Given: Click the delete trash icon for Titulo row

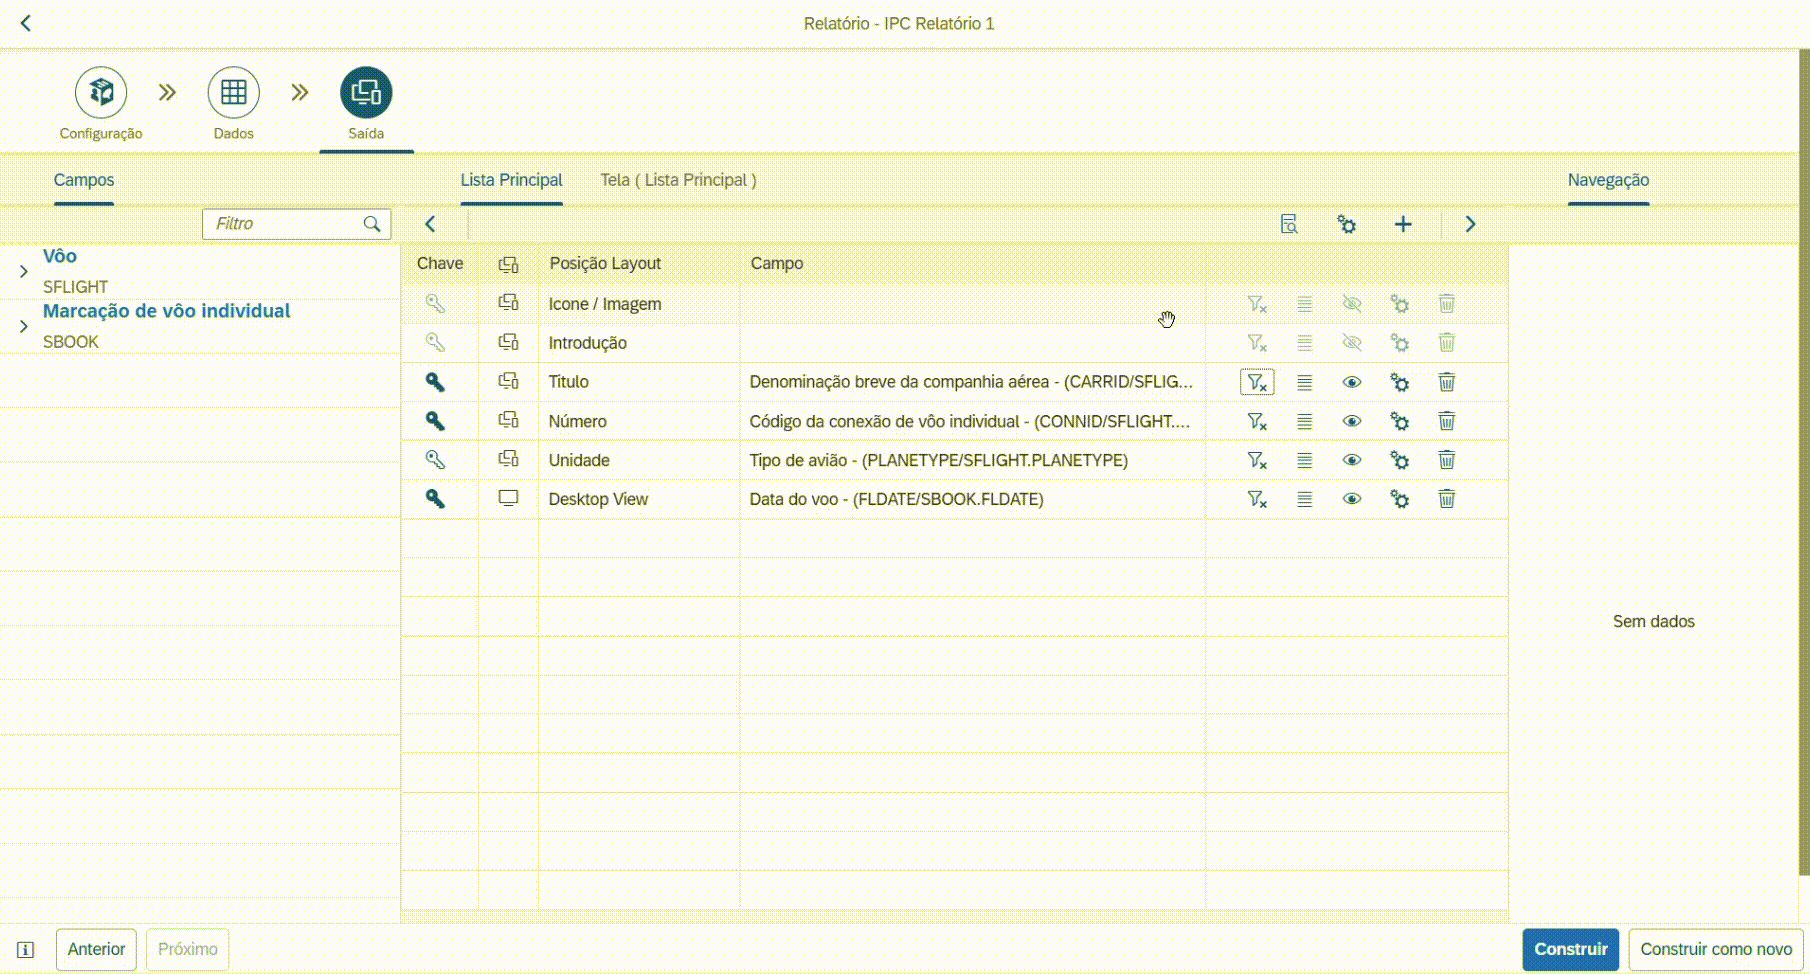Looking at the screenshot, I should point(1446,382).
